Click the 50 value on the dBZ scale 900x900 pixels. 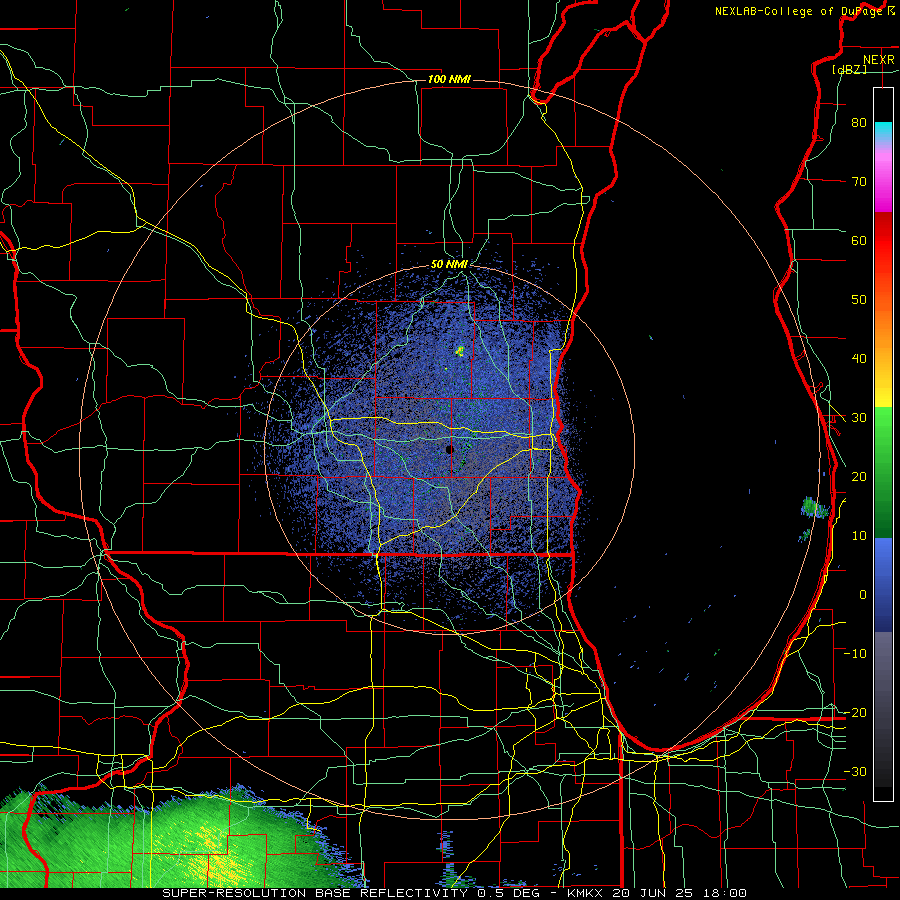(x=859, y=300)
